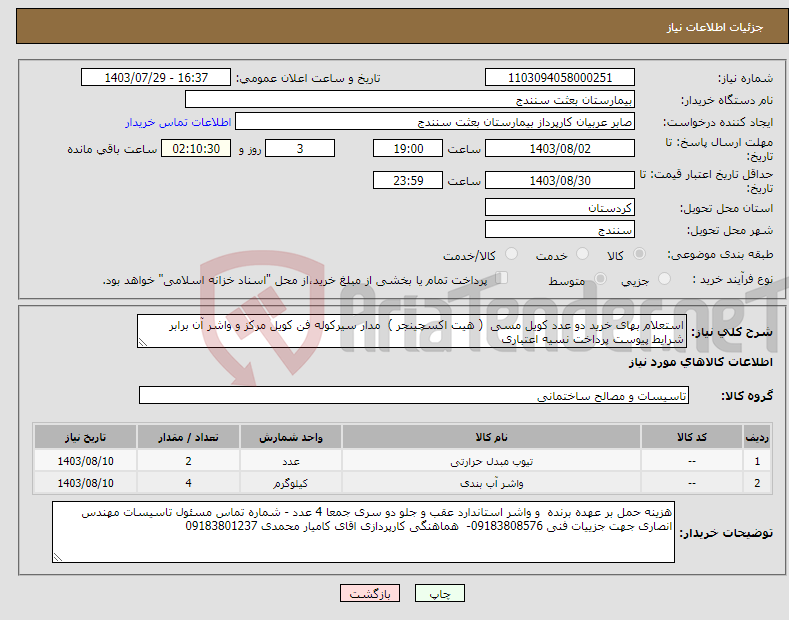Click the resize handle of buyer notes box
Screen dimensions: 789x620
[x=58, y=557]
